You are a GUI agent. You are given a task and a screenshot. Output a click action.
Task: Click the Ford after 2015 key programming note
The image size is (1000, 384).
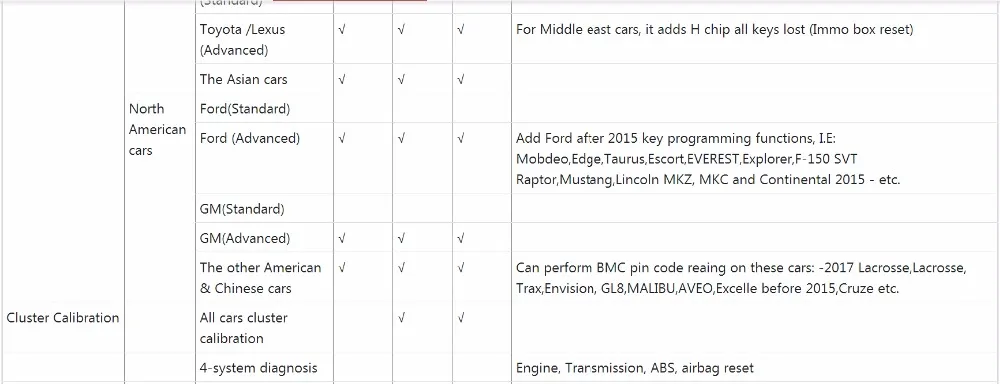tap(708, 158)
